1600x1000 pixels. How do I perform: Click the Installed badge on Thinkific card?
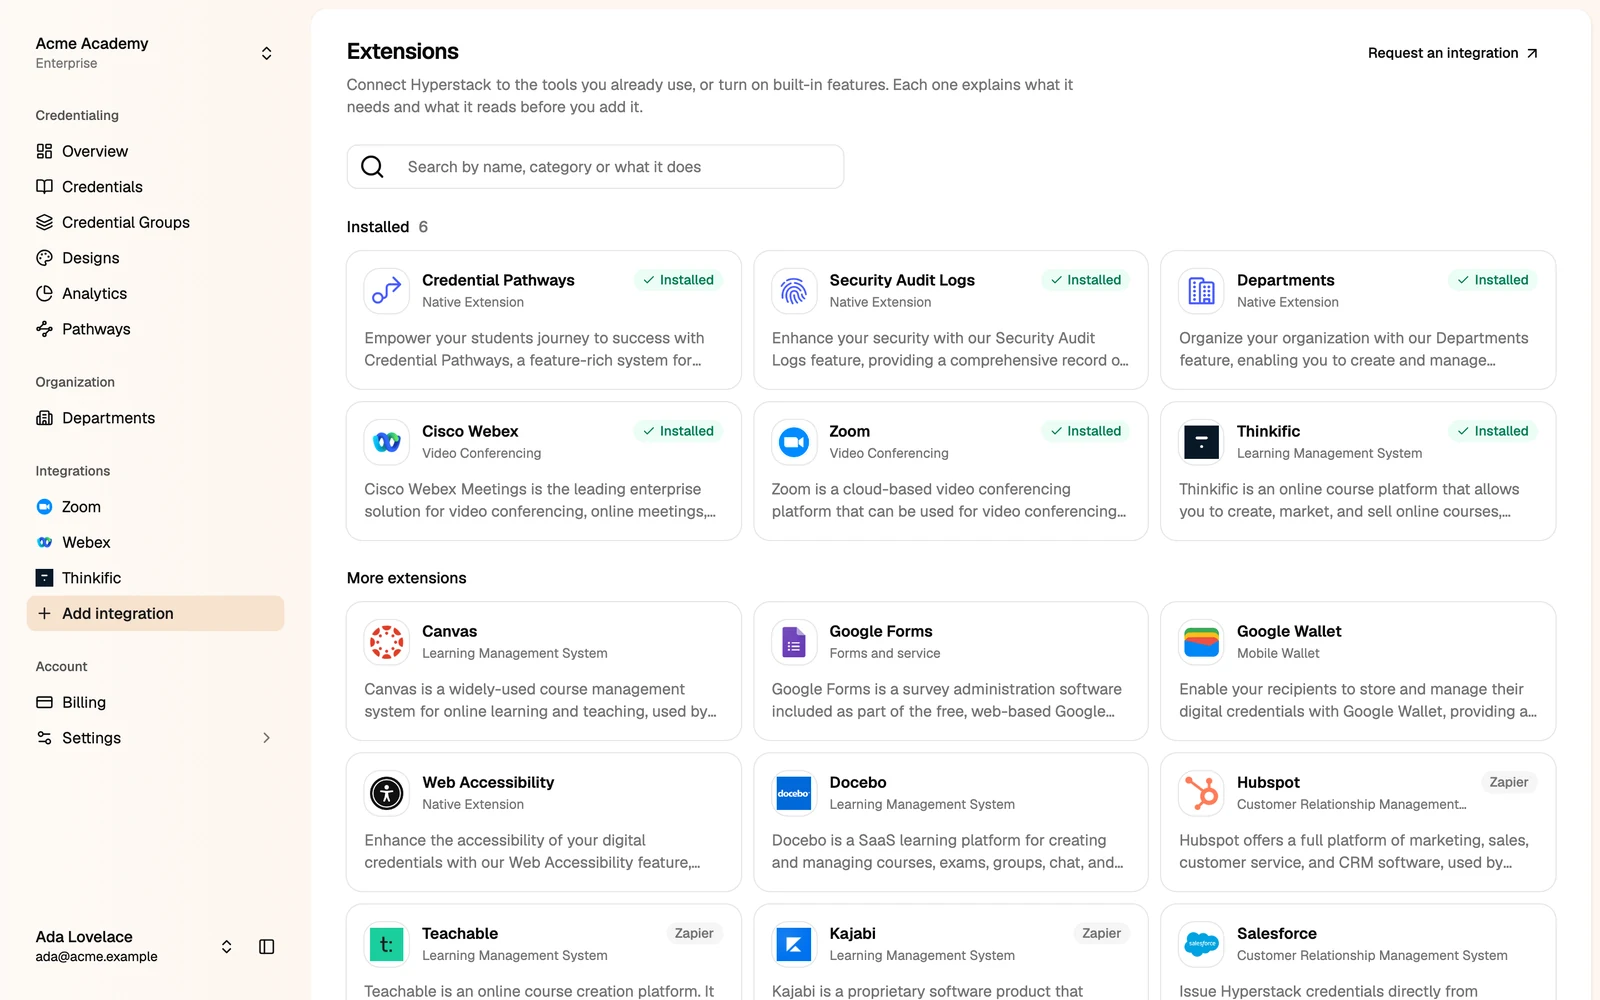click(1493, 431)
